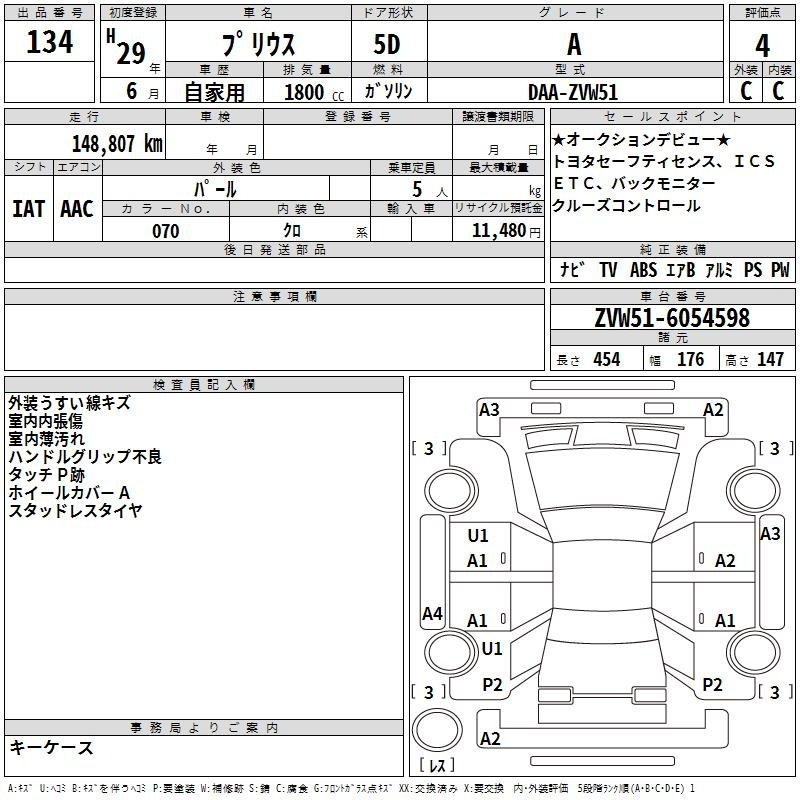Click the car name プリウス

click(x=259, y=44)
